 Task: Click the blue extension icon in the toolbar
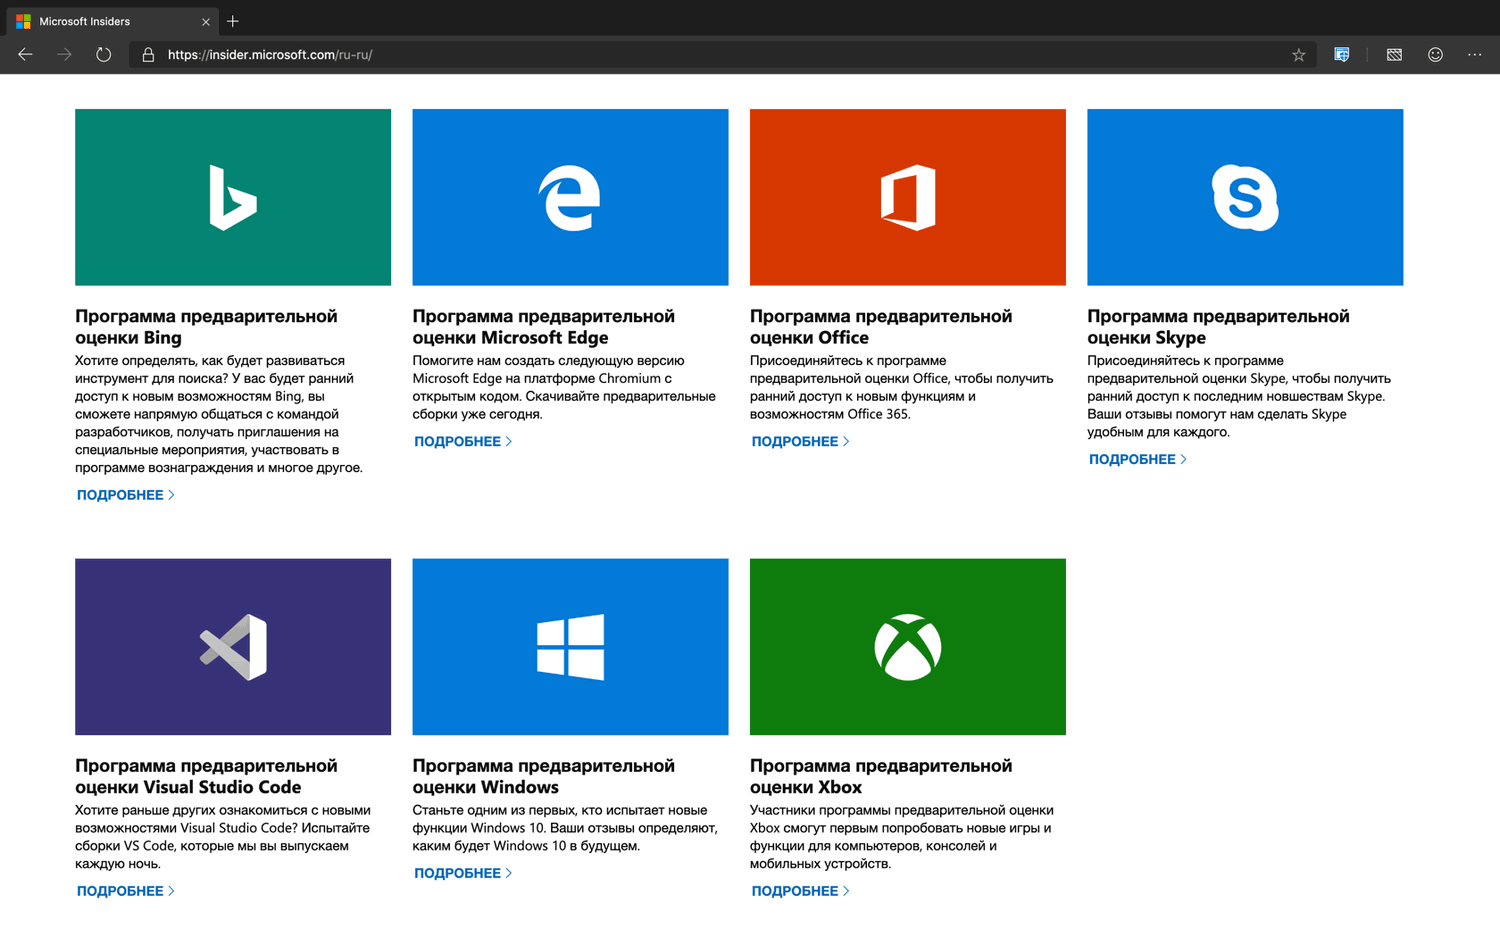(1342, 55)
